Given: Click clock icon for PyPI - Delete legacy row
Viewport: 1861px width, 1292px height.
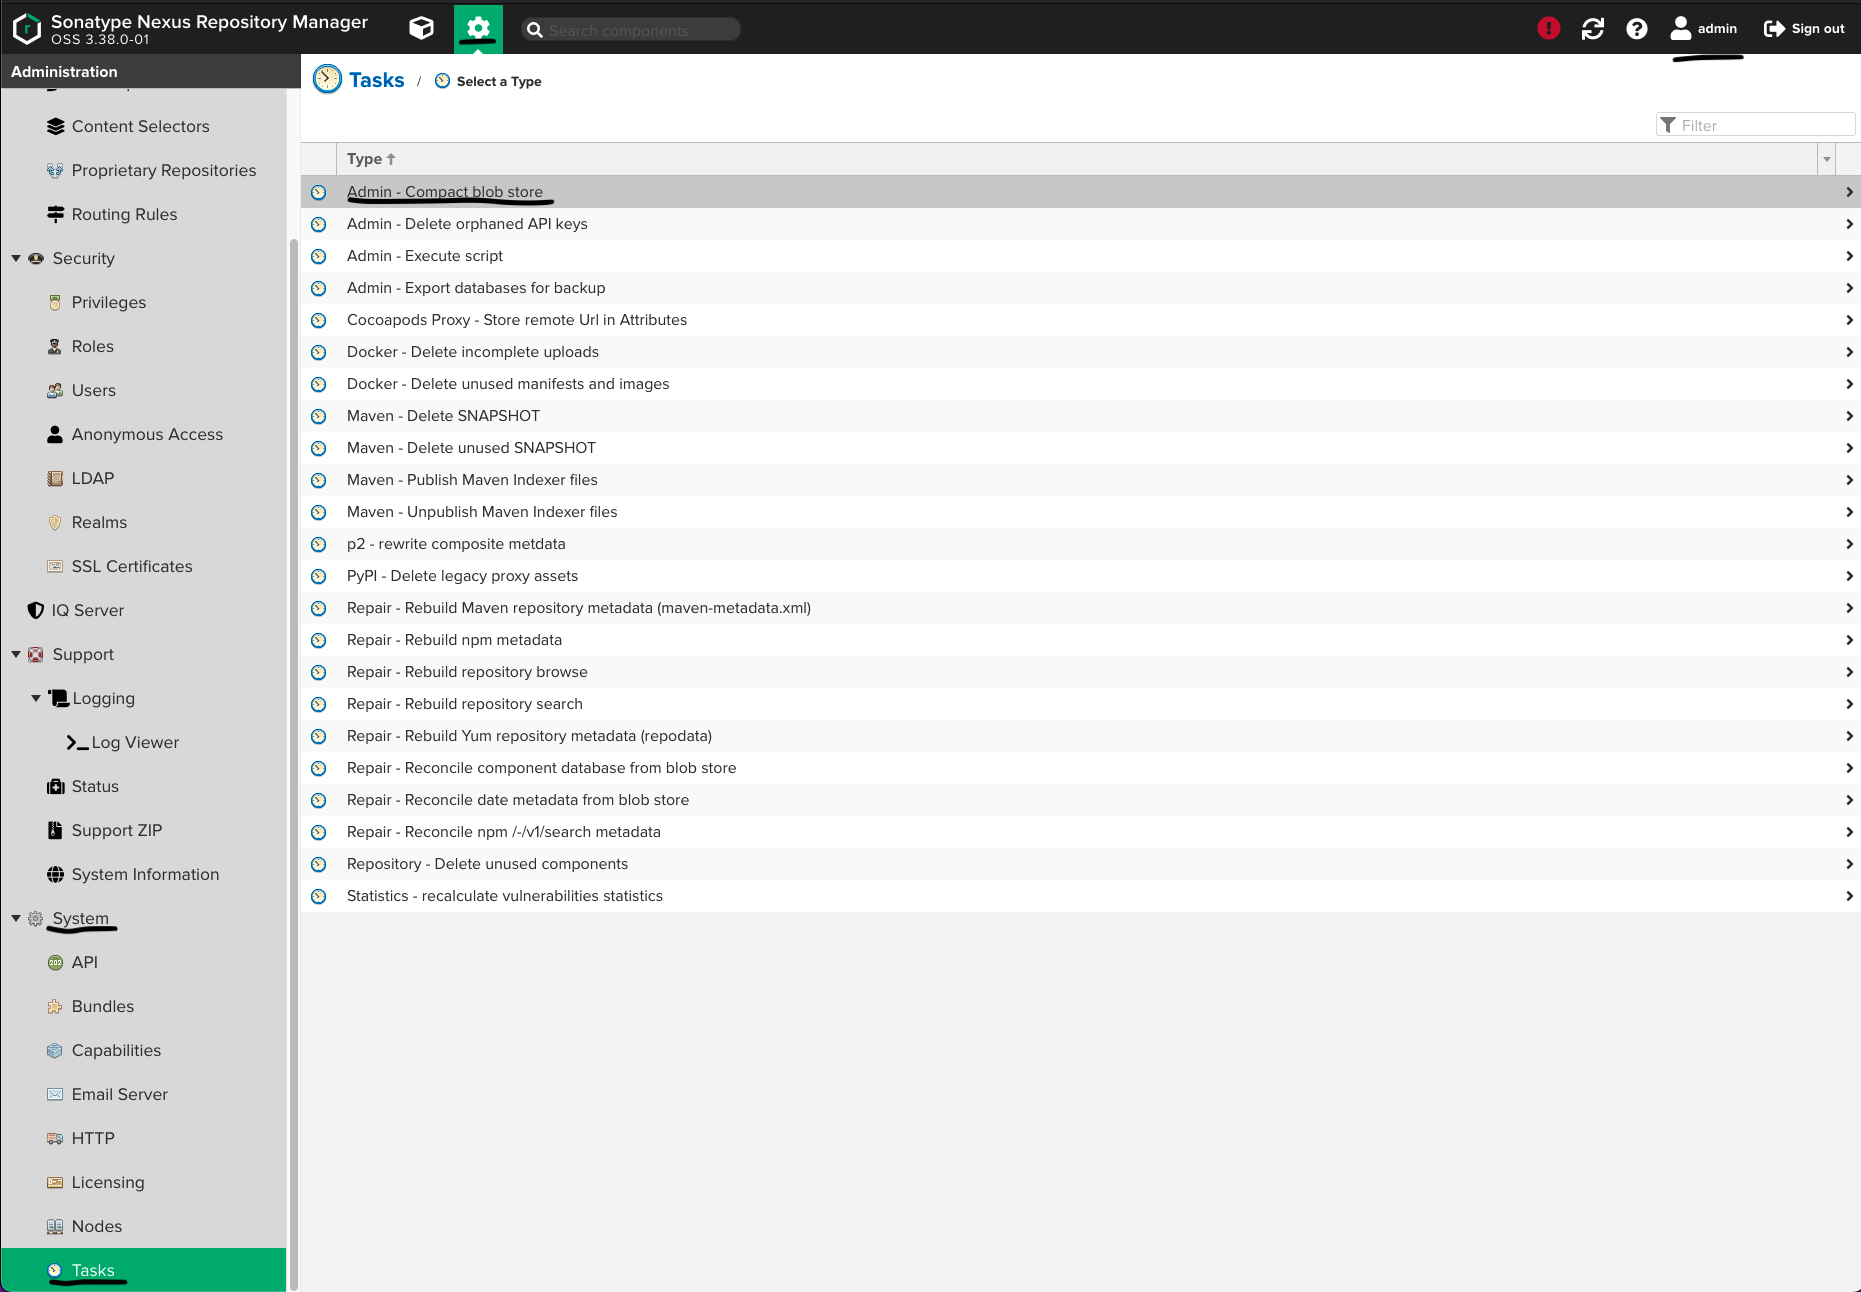Looking at the screenshot, I should [318, 576].
